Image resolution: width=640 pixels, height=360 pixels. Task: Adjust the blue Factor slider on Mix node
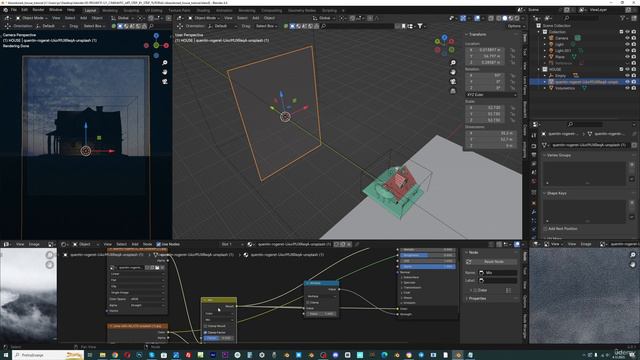point(218,338)
